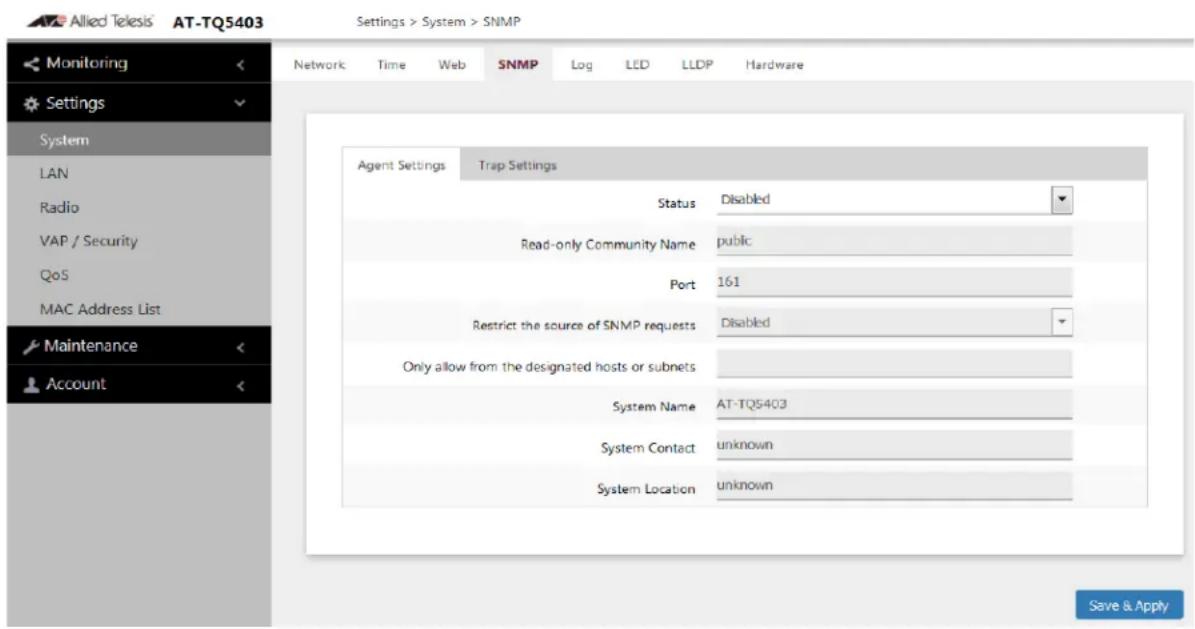Open the Maintenance sidebar section

(139, 346)
